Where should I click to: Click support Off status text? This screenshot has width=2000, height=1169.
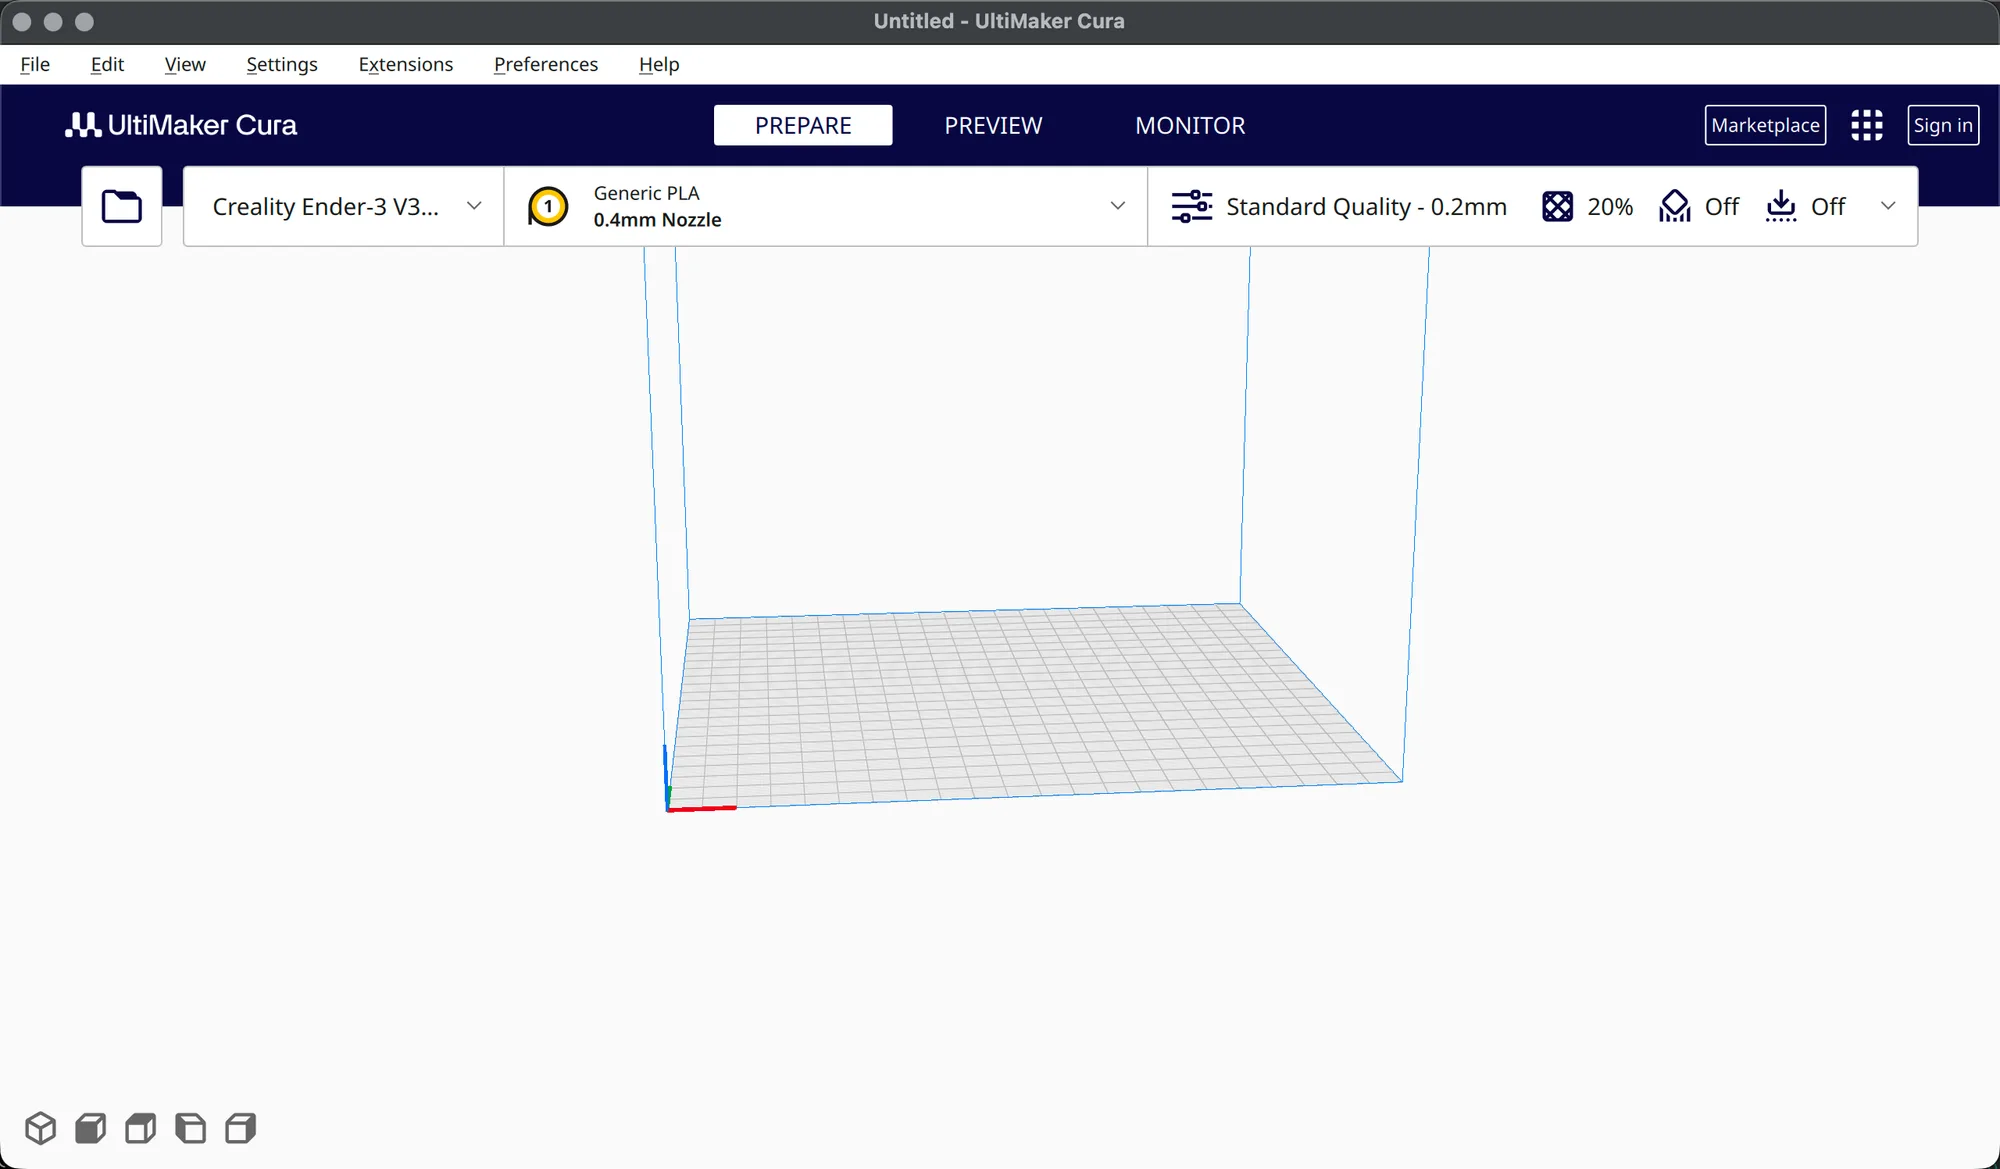(1722, 206)
